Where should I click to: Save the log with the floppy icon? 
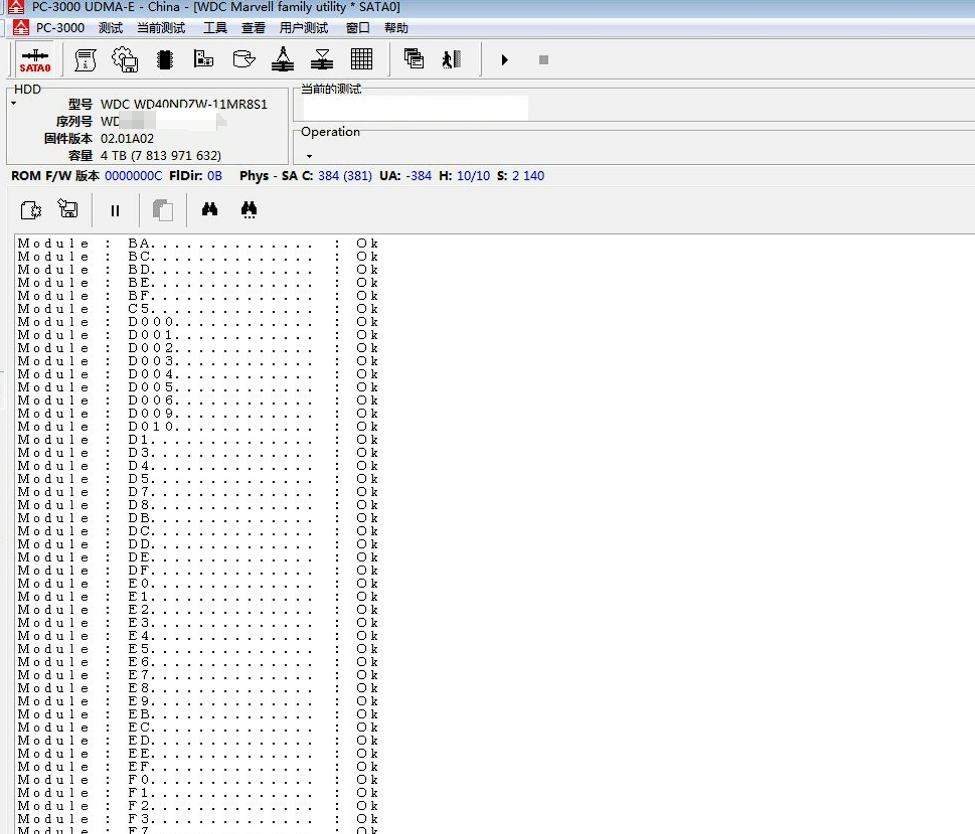(68, 209)
